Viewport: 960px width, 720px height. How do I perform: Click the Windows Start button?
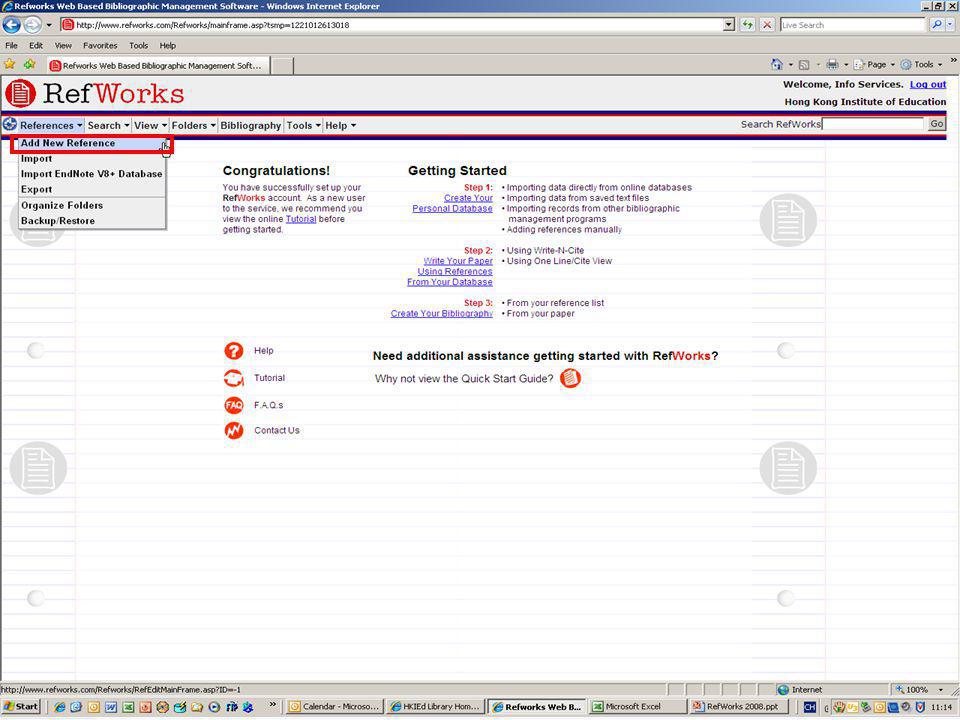[21, 707]
